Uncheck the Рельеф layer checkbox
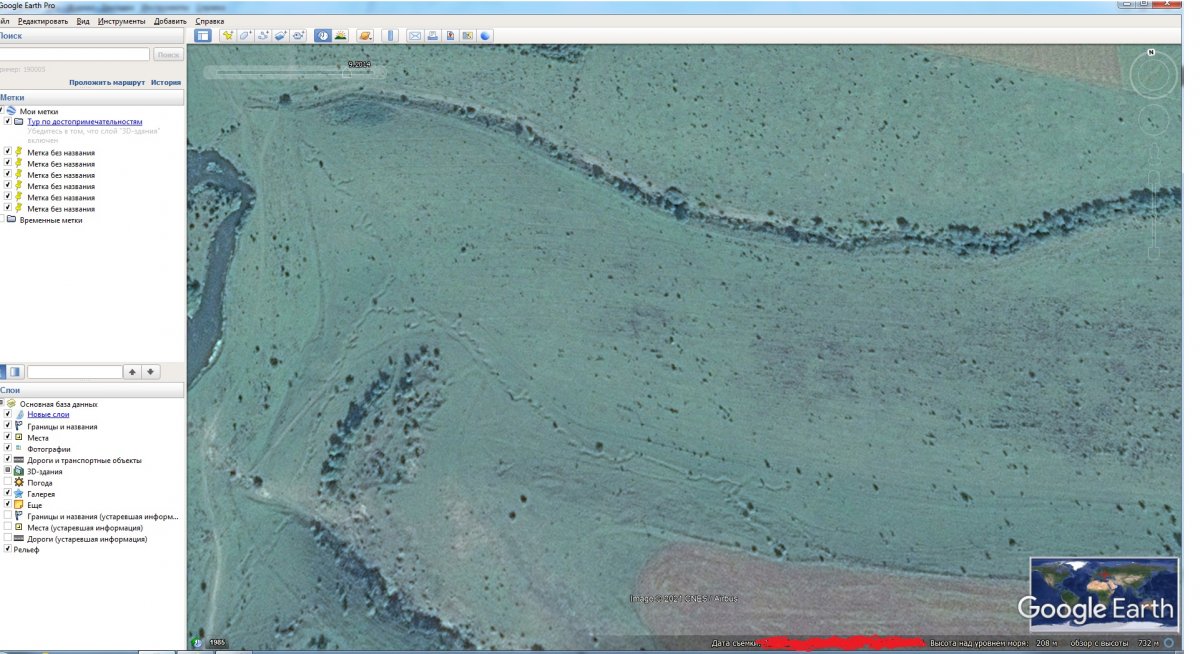 pyautogui.click(x=8, y=549)
